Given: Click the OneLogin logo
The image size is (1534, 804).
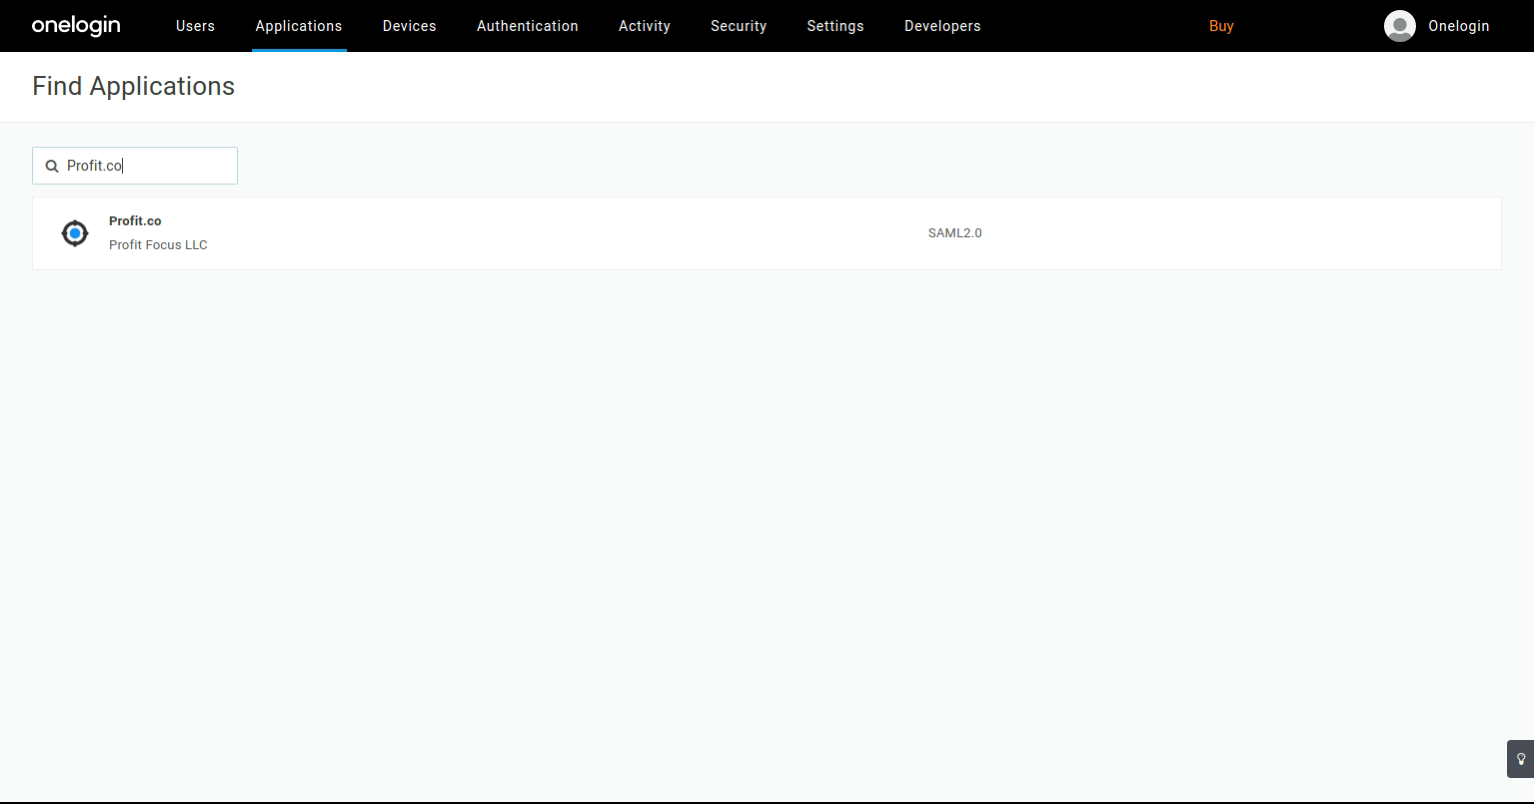Looking at the screenshot, I should pyautogui.click(x=76, y=26).
